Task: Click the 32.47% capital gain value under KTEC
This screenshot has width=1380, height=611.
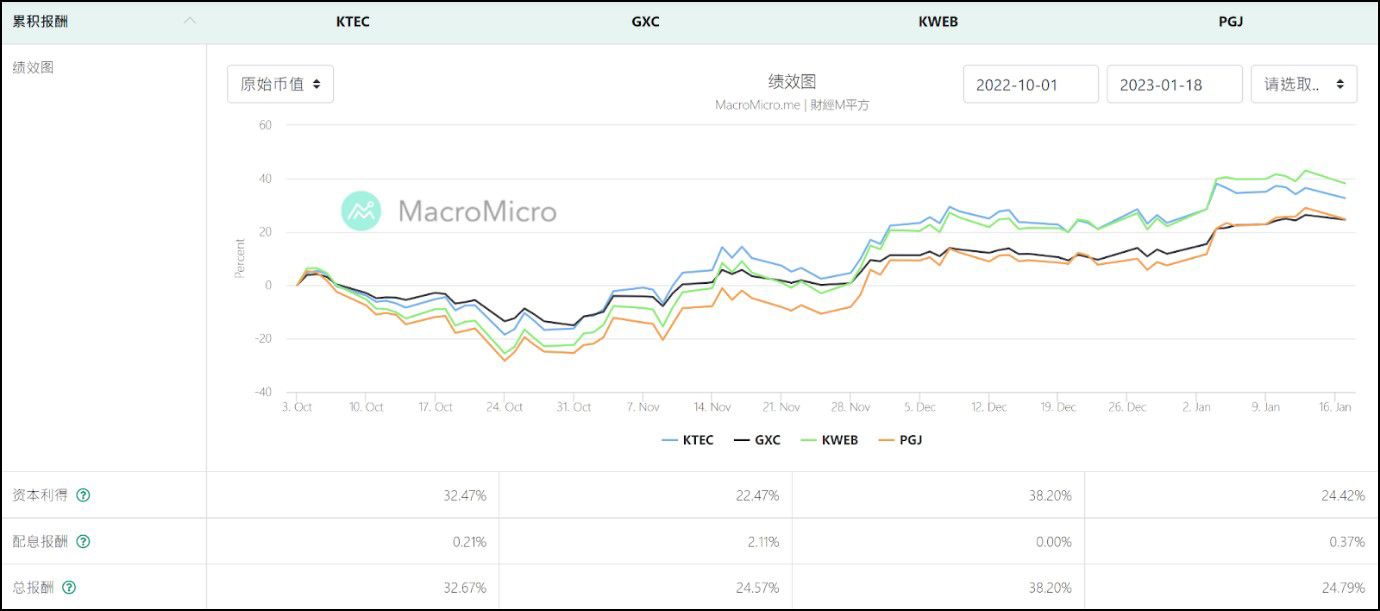Action: click(x=464, y=494)
